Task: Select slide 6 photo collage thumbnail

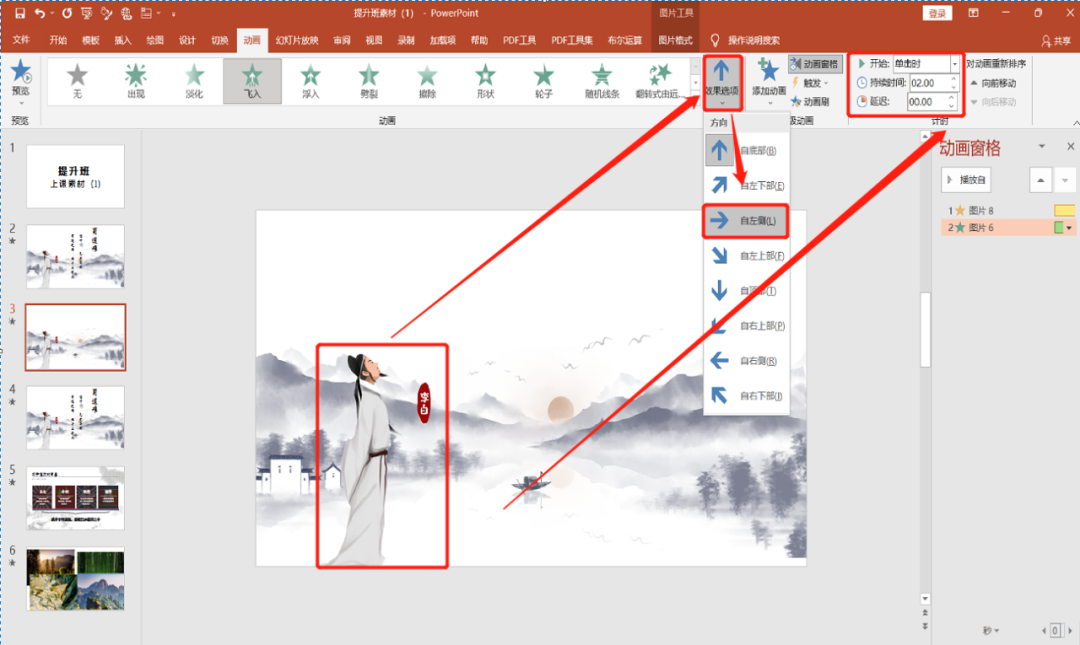Action: [75, 579]
